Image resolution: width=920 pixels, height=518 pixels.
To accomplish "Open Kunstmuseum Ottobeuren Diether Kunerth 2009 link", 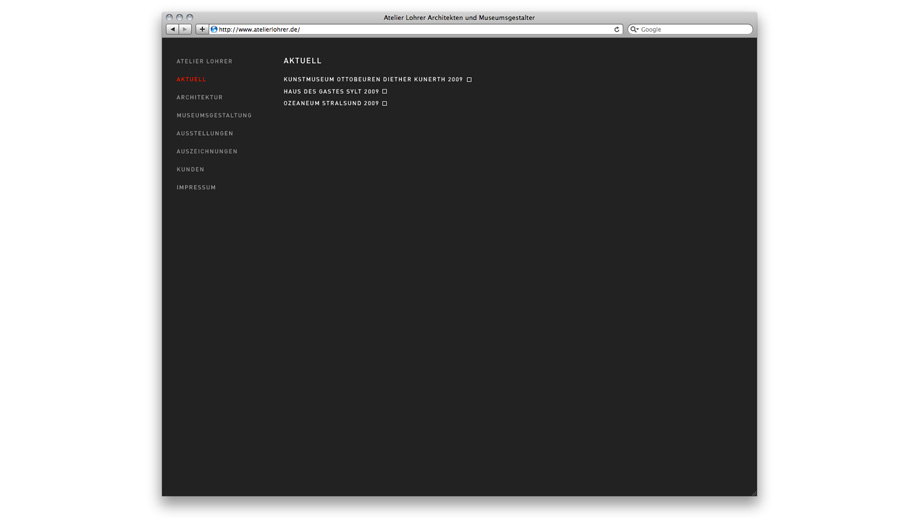I will 373,80.
